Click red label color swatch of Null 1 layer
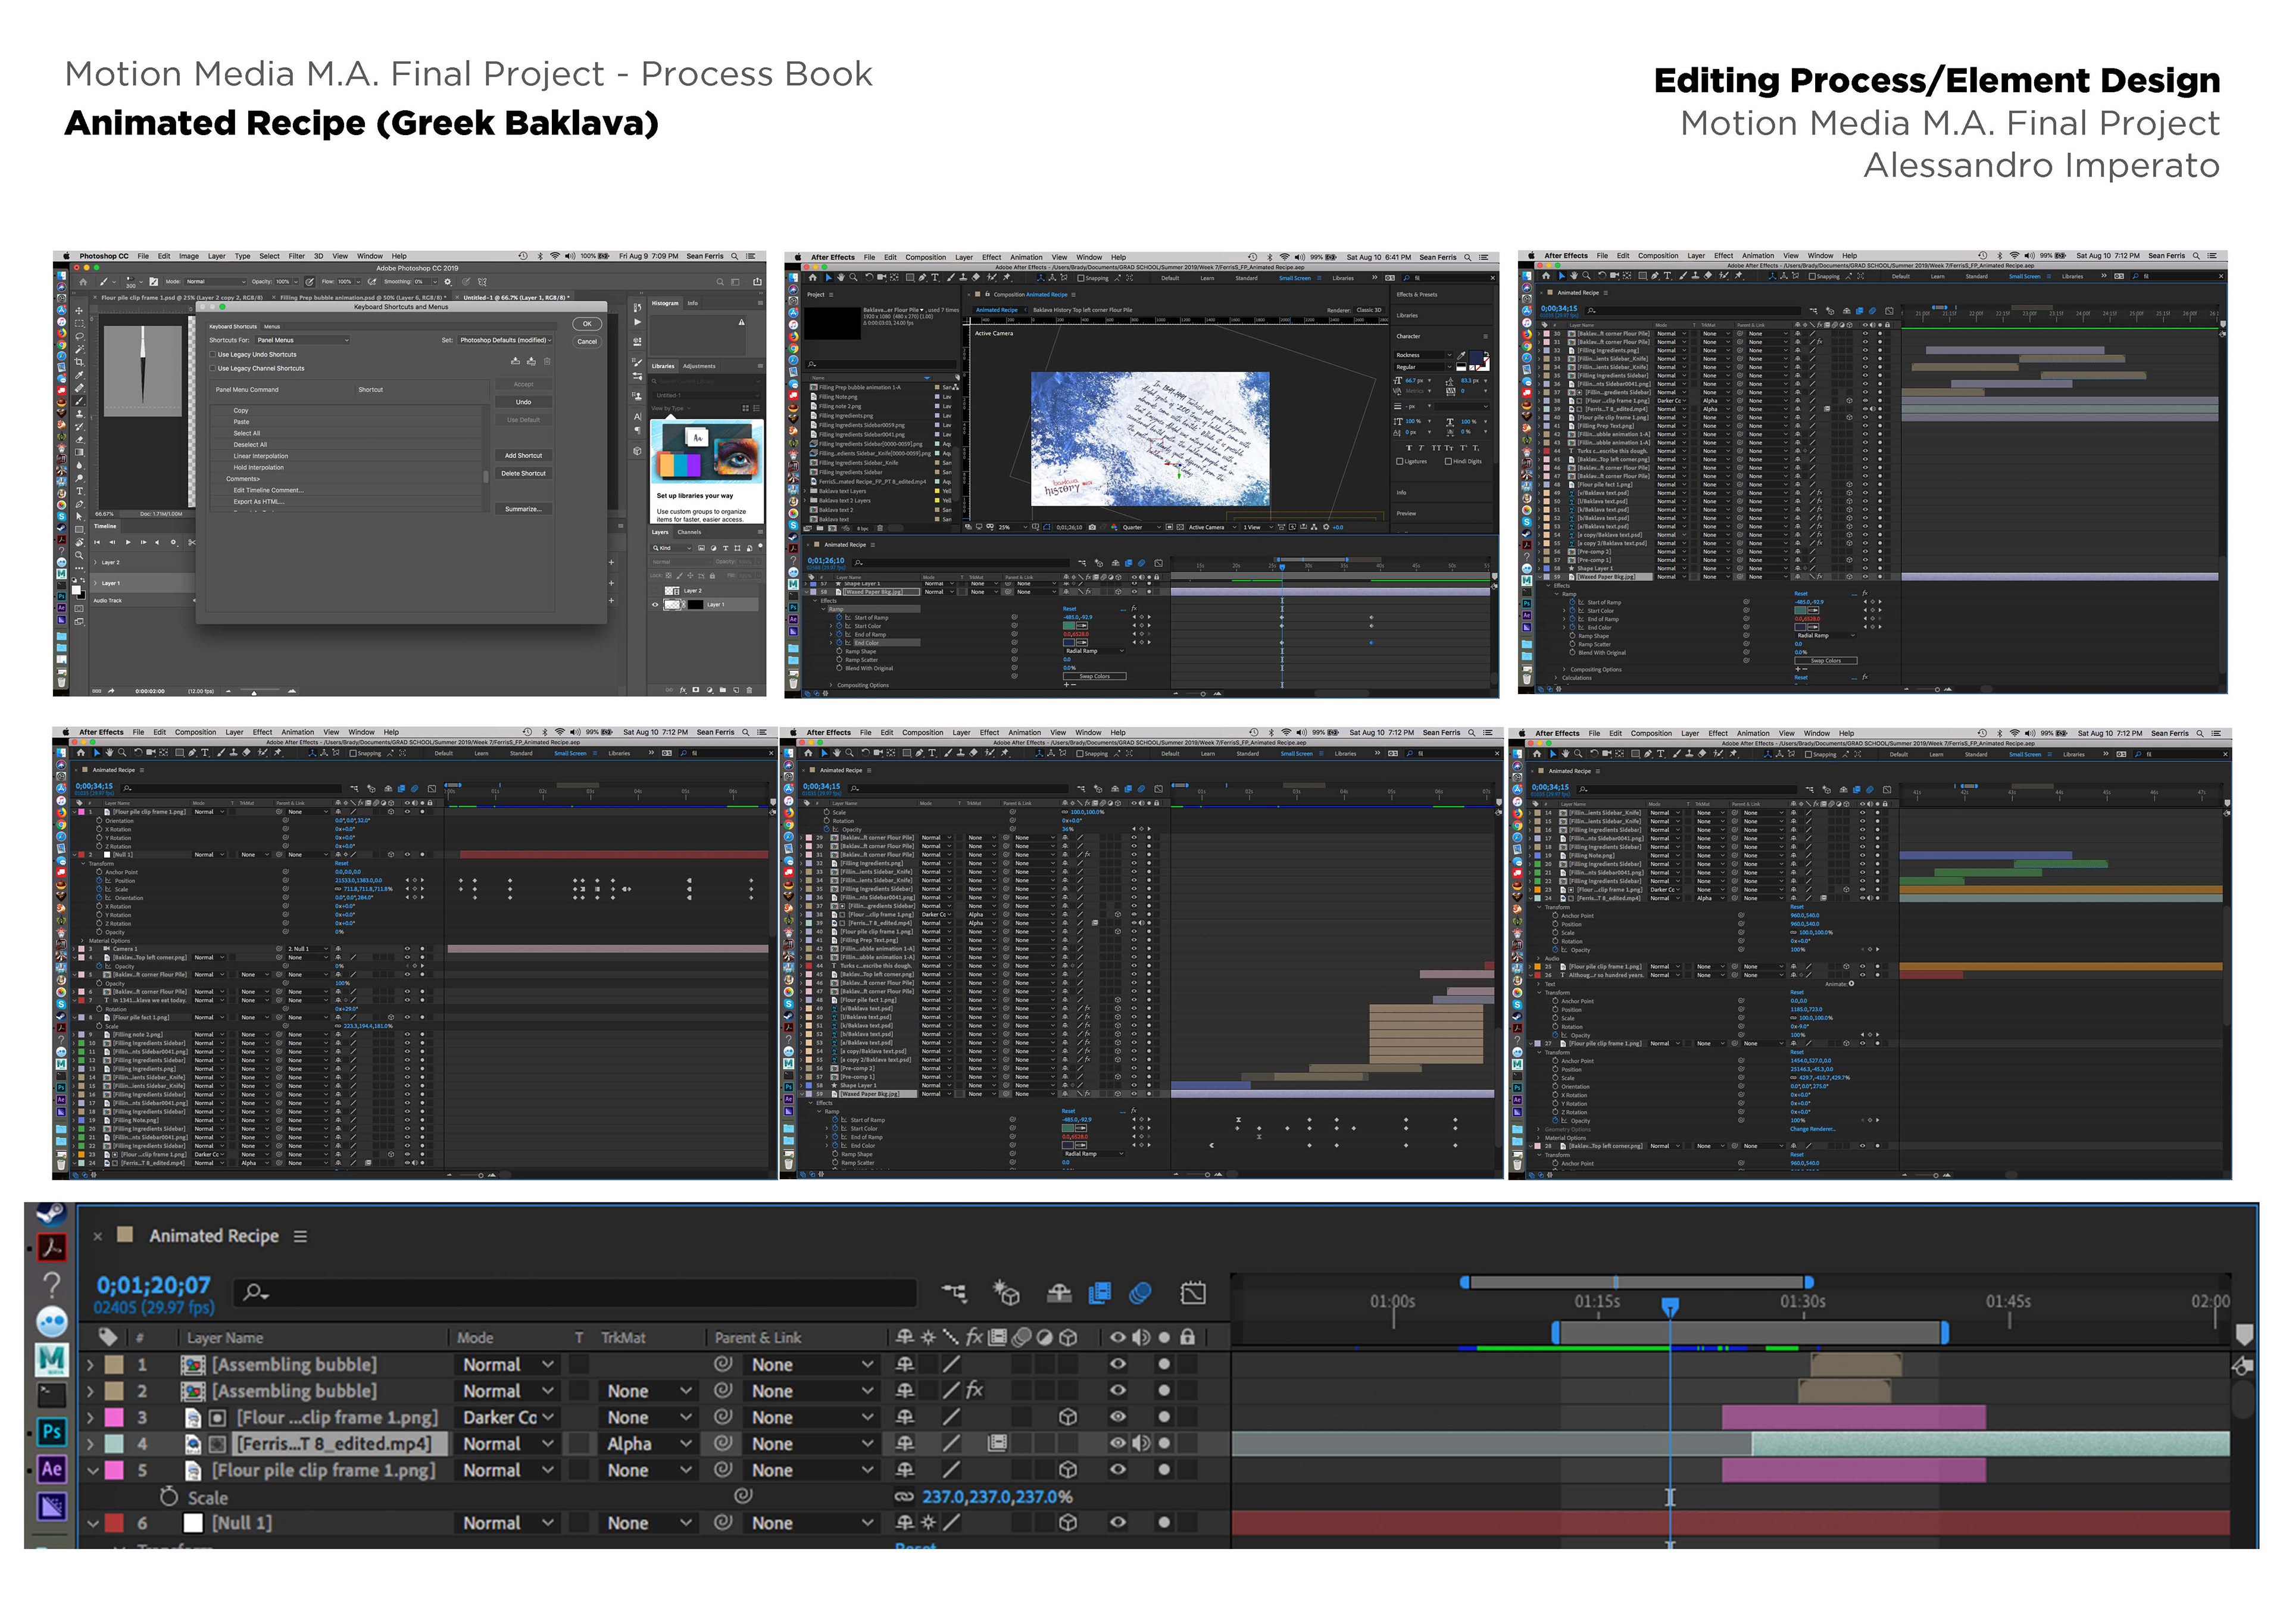This screenshot has height=1624, width=2286. pyautogui.click(x=114, y=1523)
